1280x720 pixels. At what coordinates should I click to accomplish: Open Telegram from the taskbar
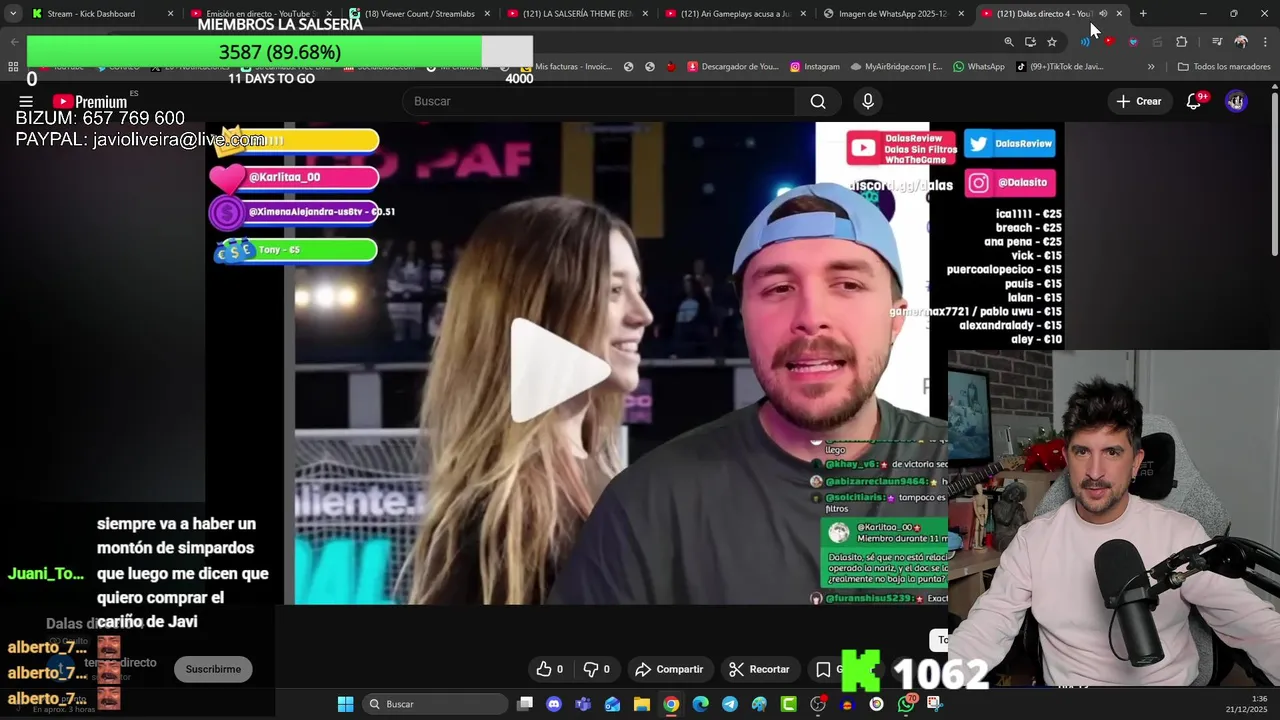pyautogui.click(x=730, y=704)
